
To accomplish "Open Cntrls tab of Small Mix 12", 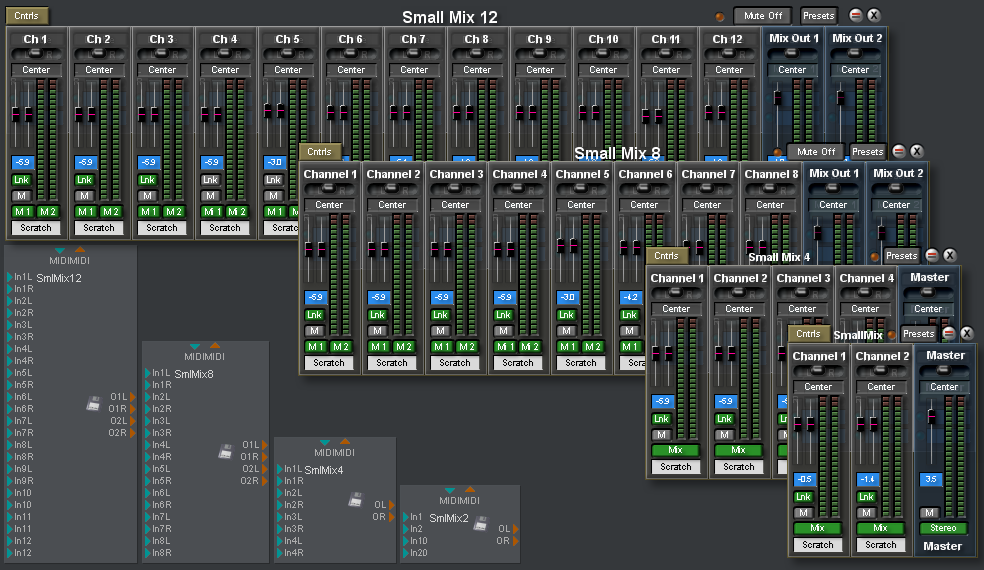I will coord(26,16).
